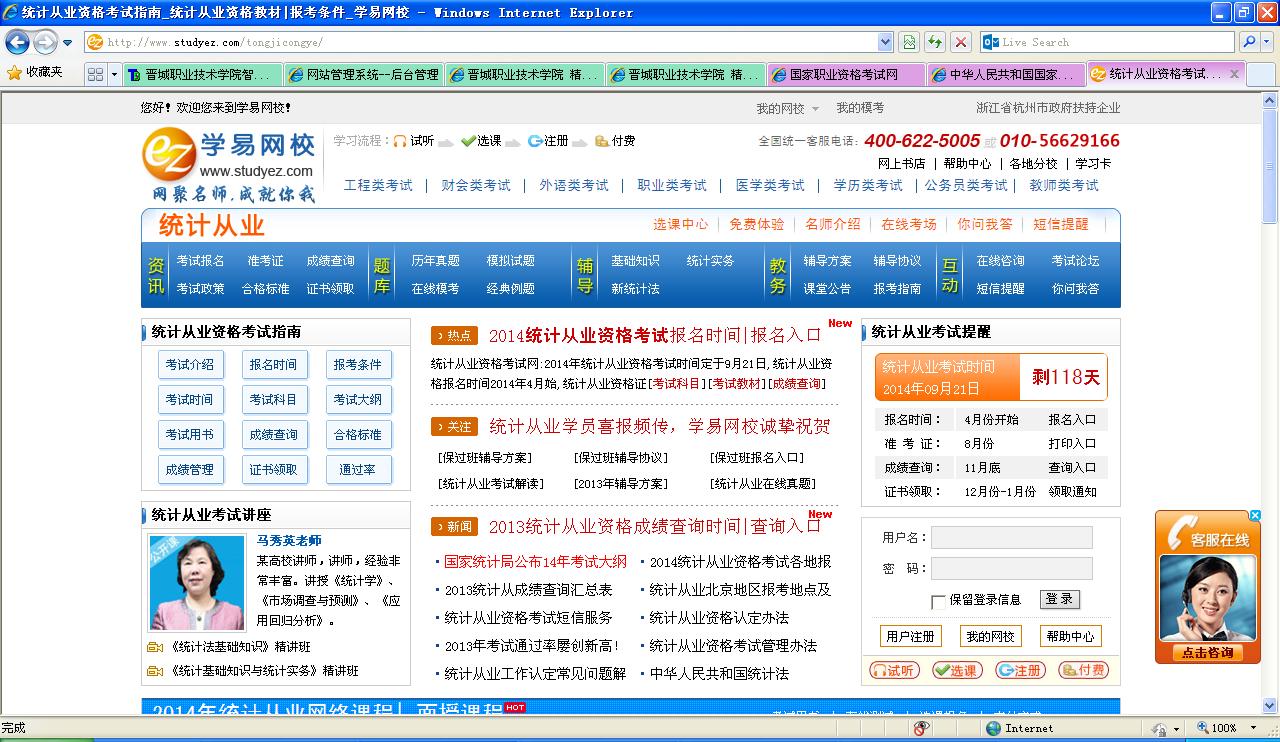Open the 财会类考试 category
Image resolution: width=1280 pixels, height=742 pixels.
coord(476,185)
